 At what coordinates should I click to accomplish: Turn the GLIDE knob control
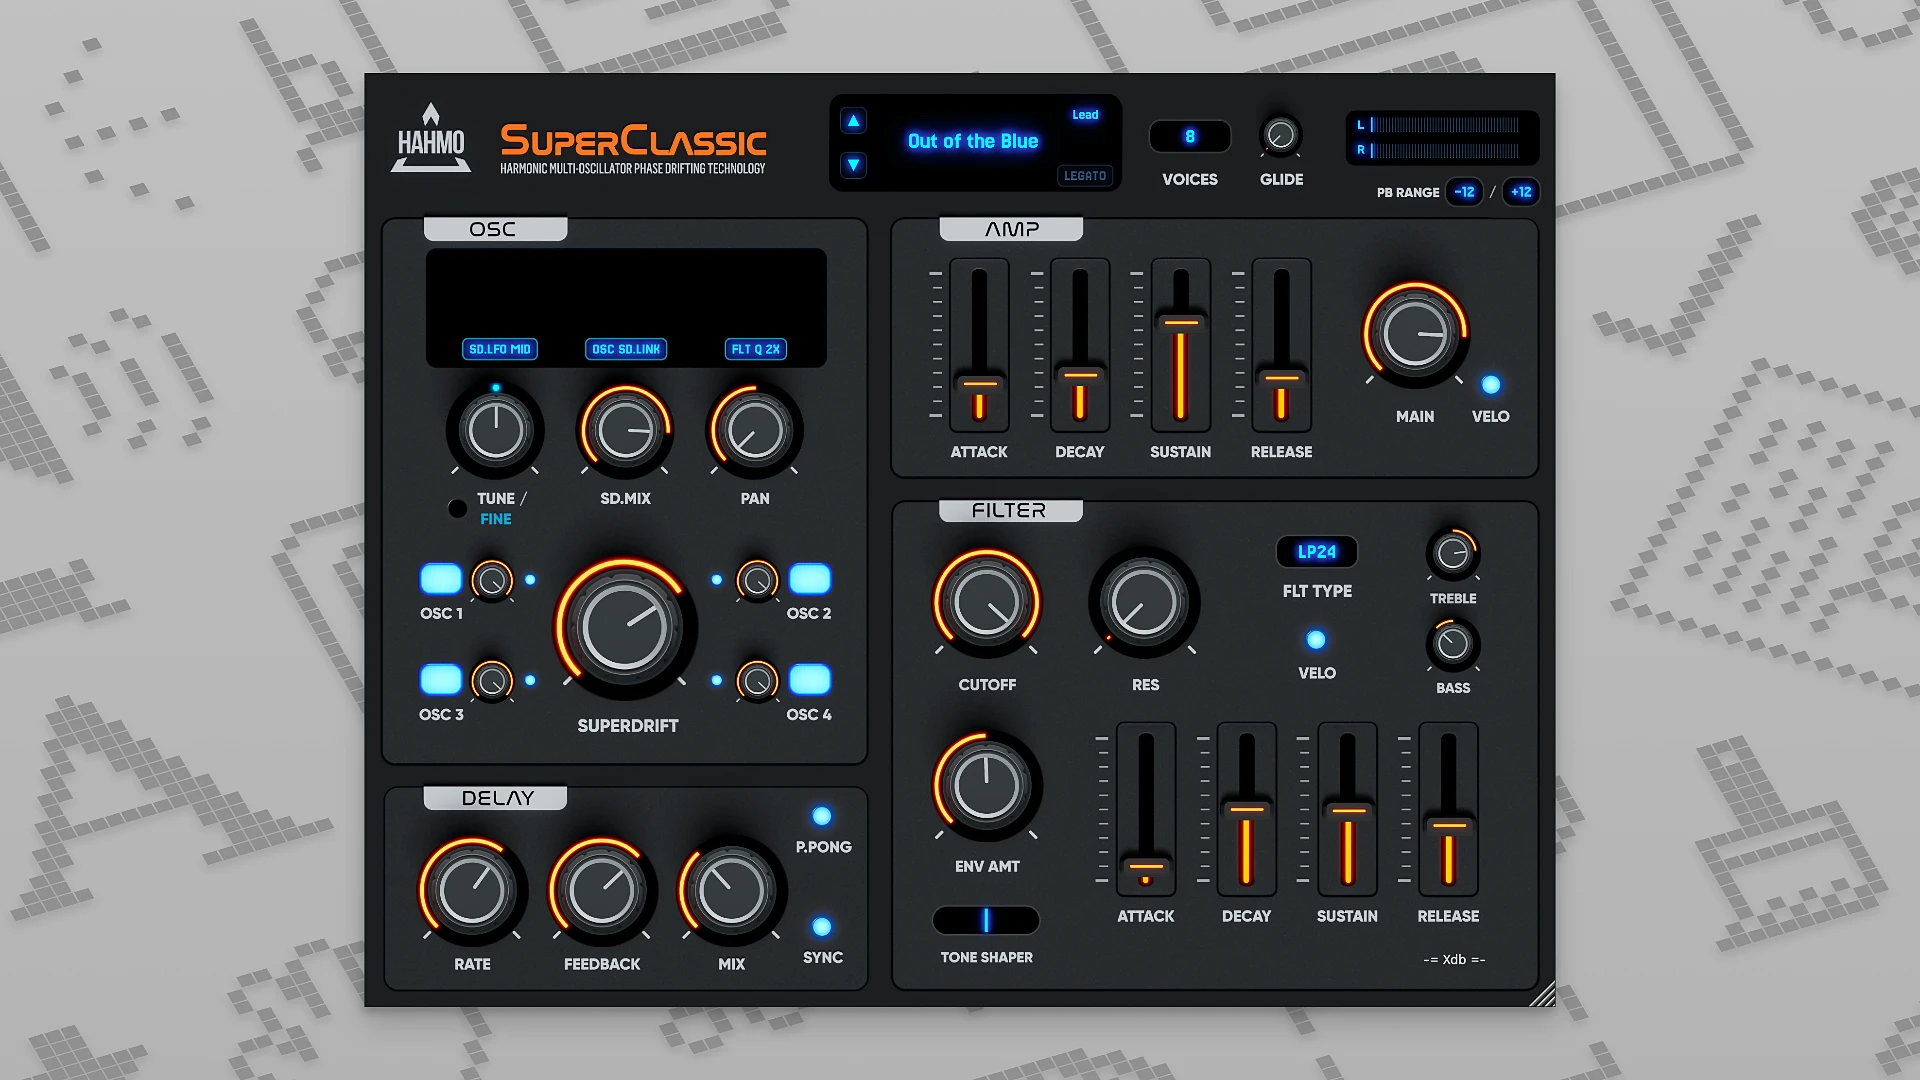tap(1281, 134)
